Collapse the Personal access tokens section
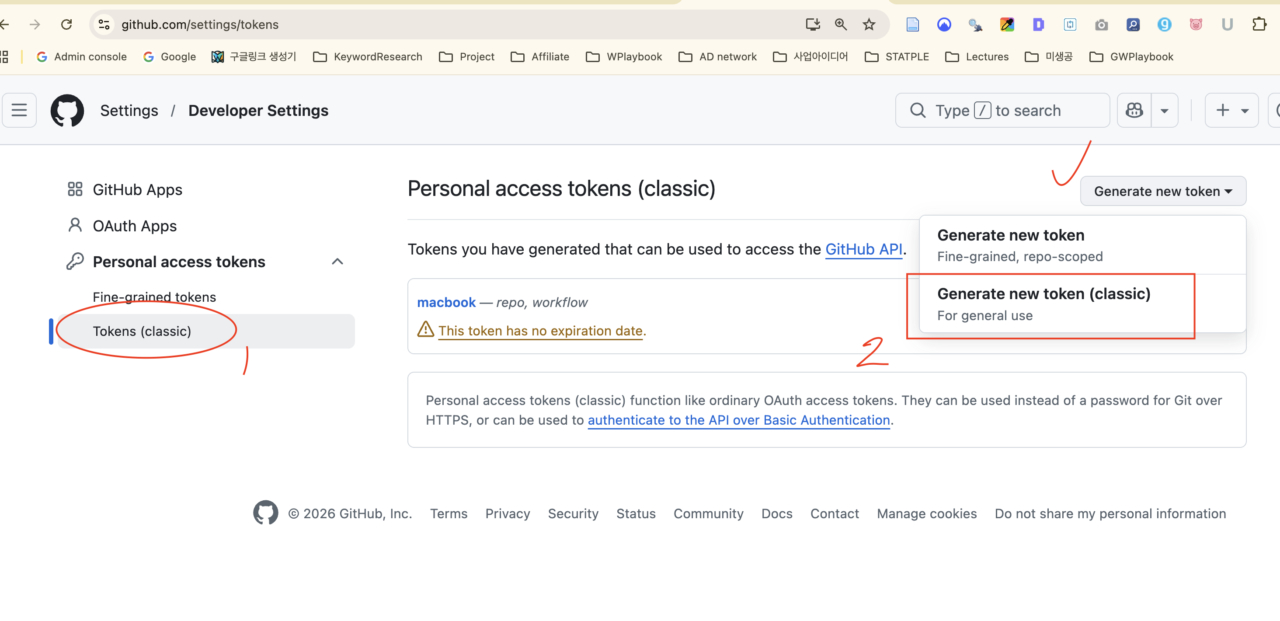Viewport: 1280px width, 621px height. (337, 262)
